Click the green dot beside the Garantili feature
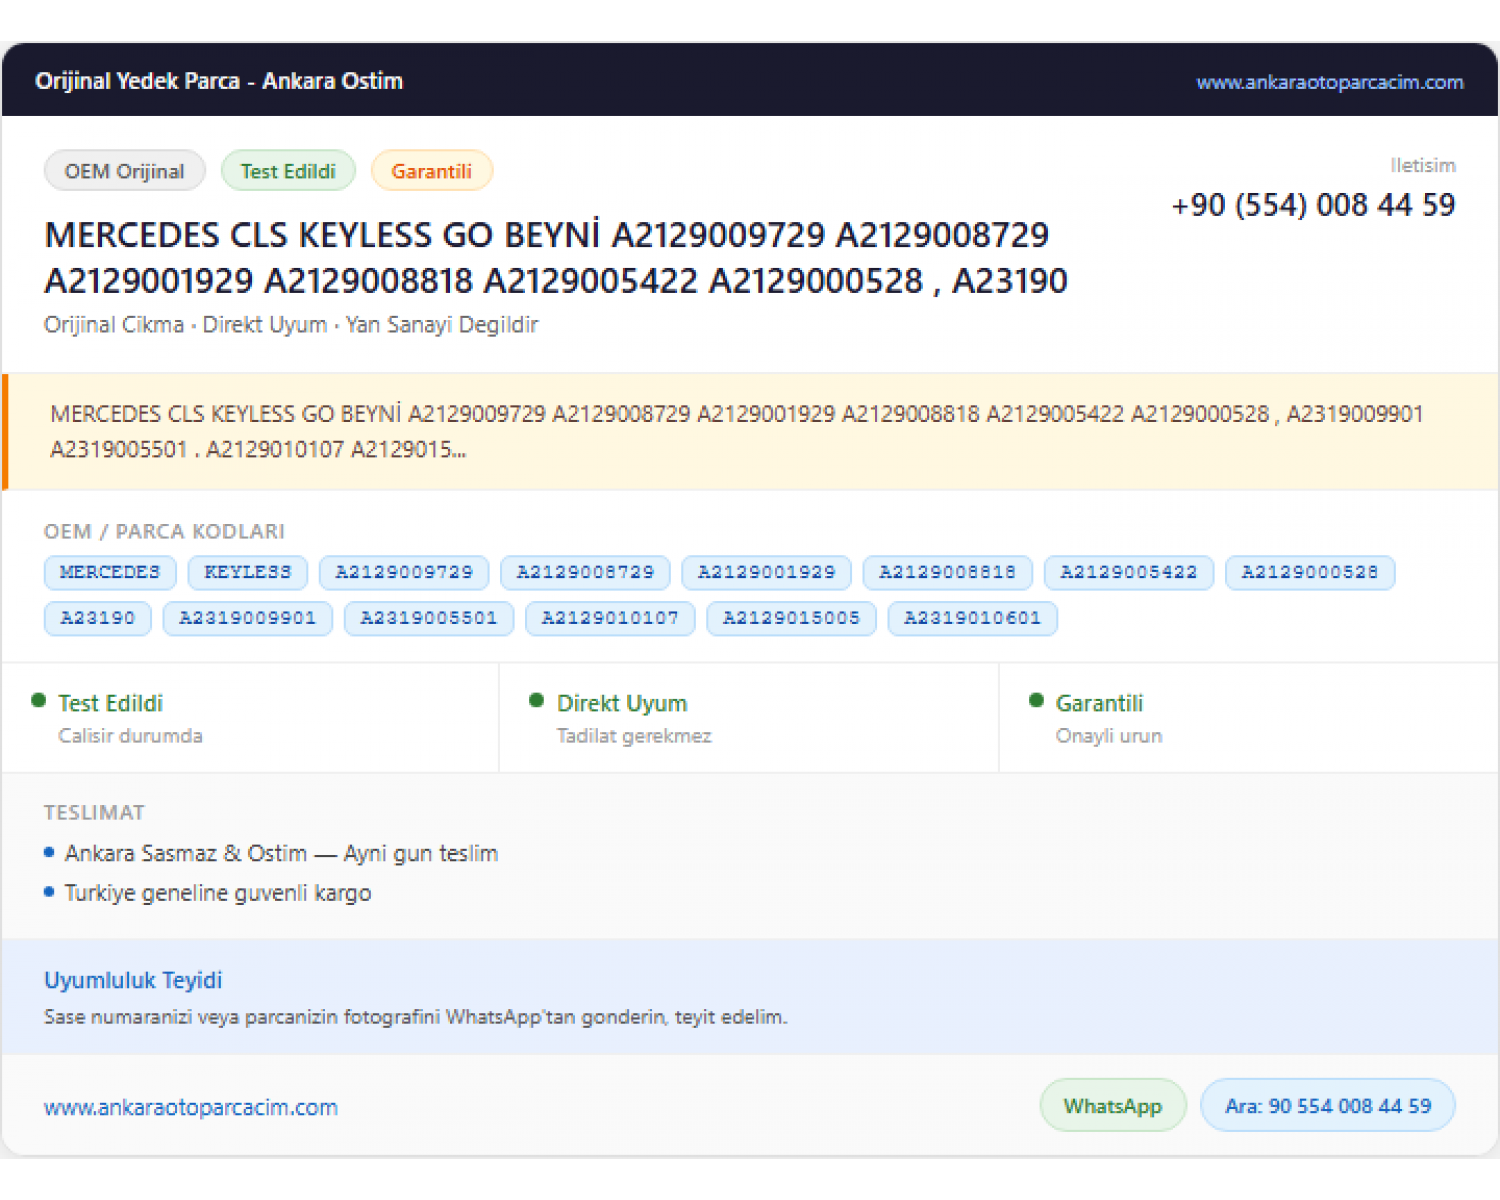1500x1200 pixels. (1036, 701)
